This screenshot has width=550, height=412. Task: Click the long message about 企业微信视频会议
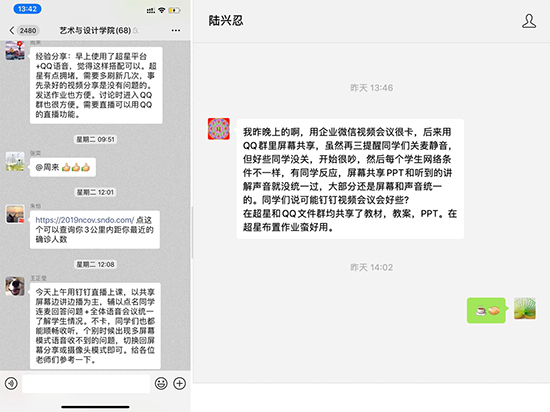pos(350,179)
